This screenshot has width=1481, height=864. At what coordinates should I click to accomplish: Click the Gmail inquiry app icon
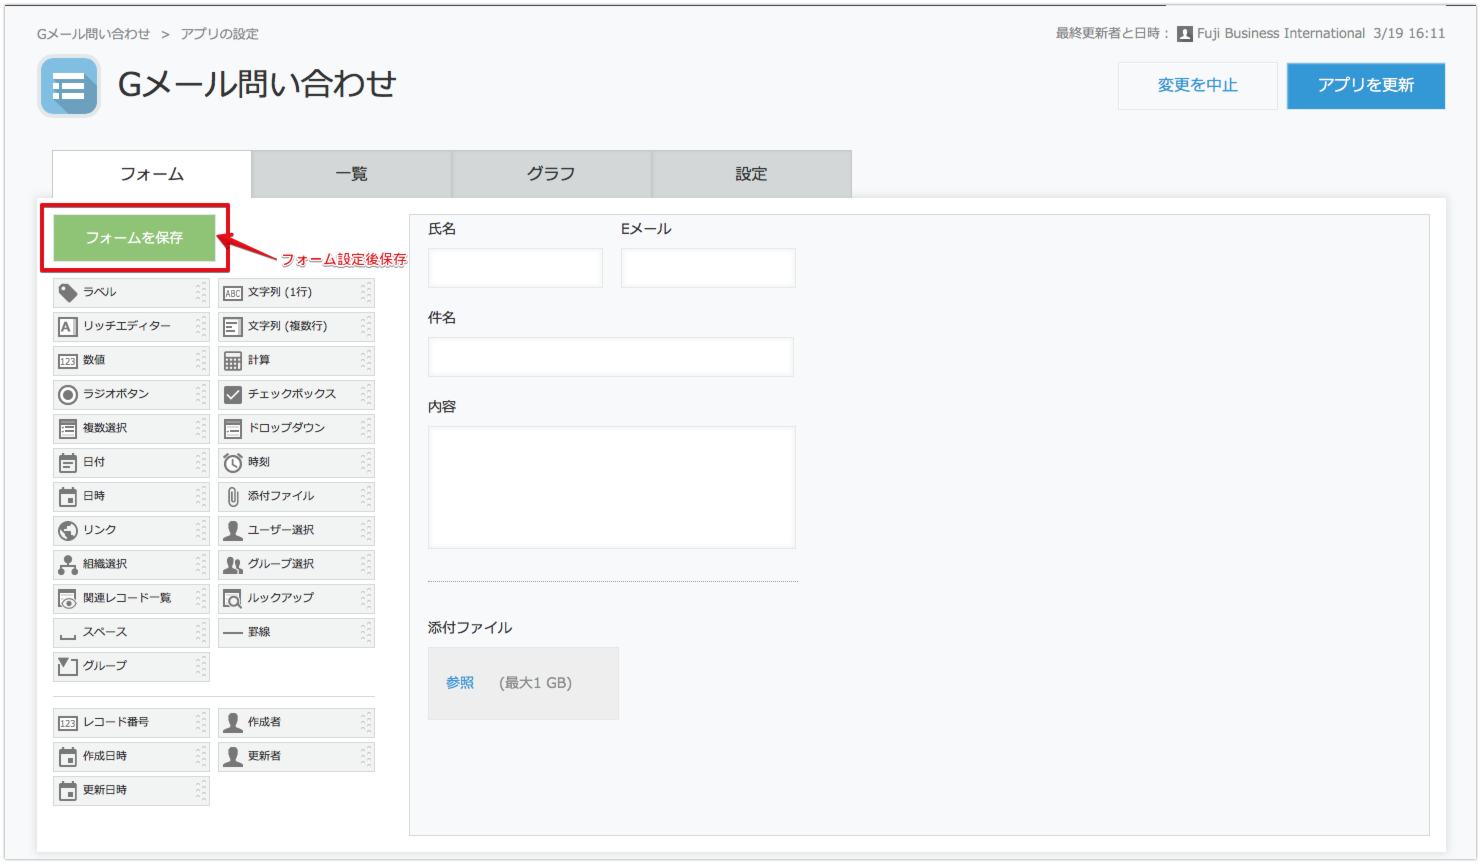69,86
